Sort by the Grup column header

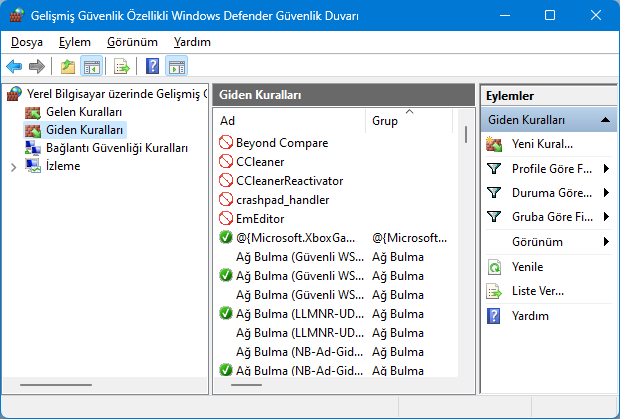point(408,121)
